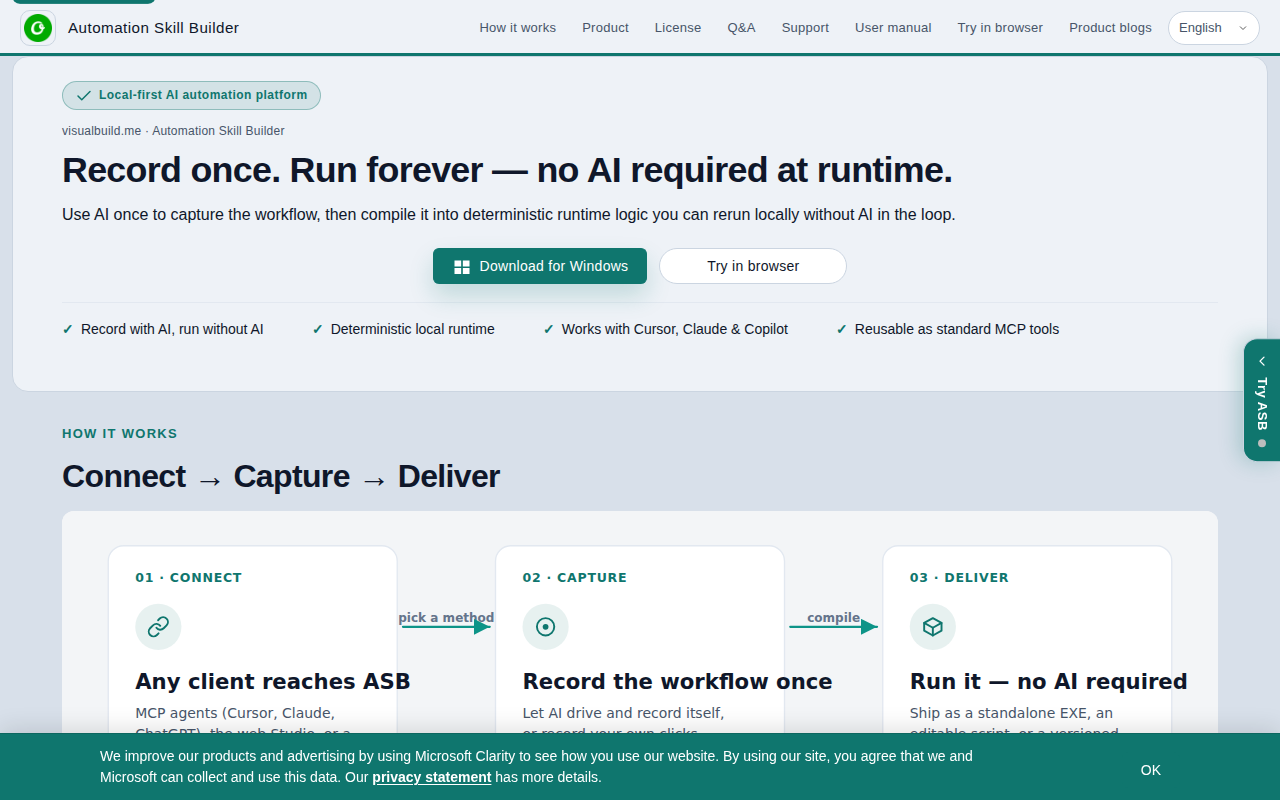The image size is (1280, 800).
Task: Click the checkmark icon in the Local-first badge
Action: click(x=84, y=96)
